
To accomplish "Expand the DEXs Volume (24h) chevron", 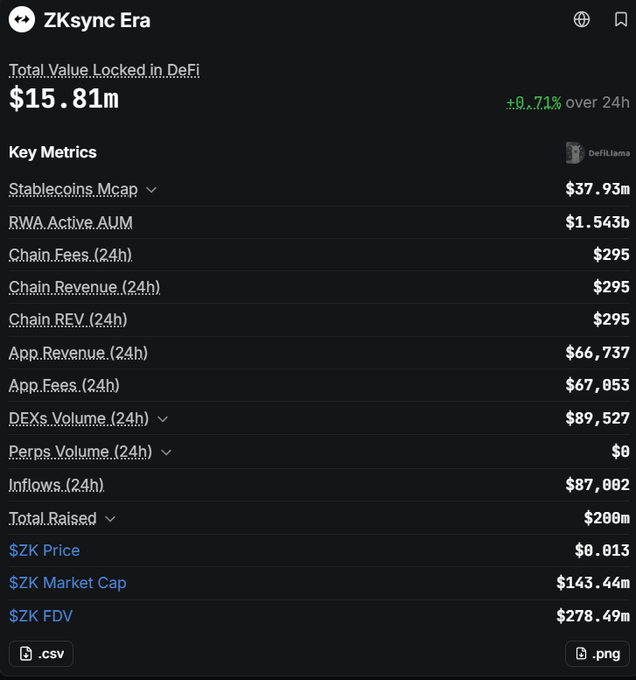I will tap(163, 419).
